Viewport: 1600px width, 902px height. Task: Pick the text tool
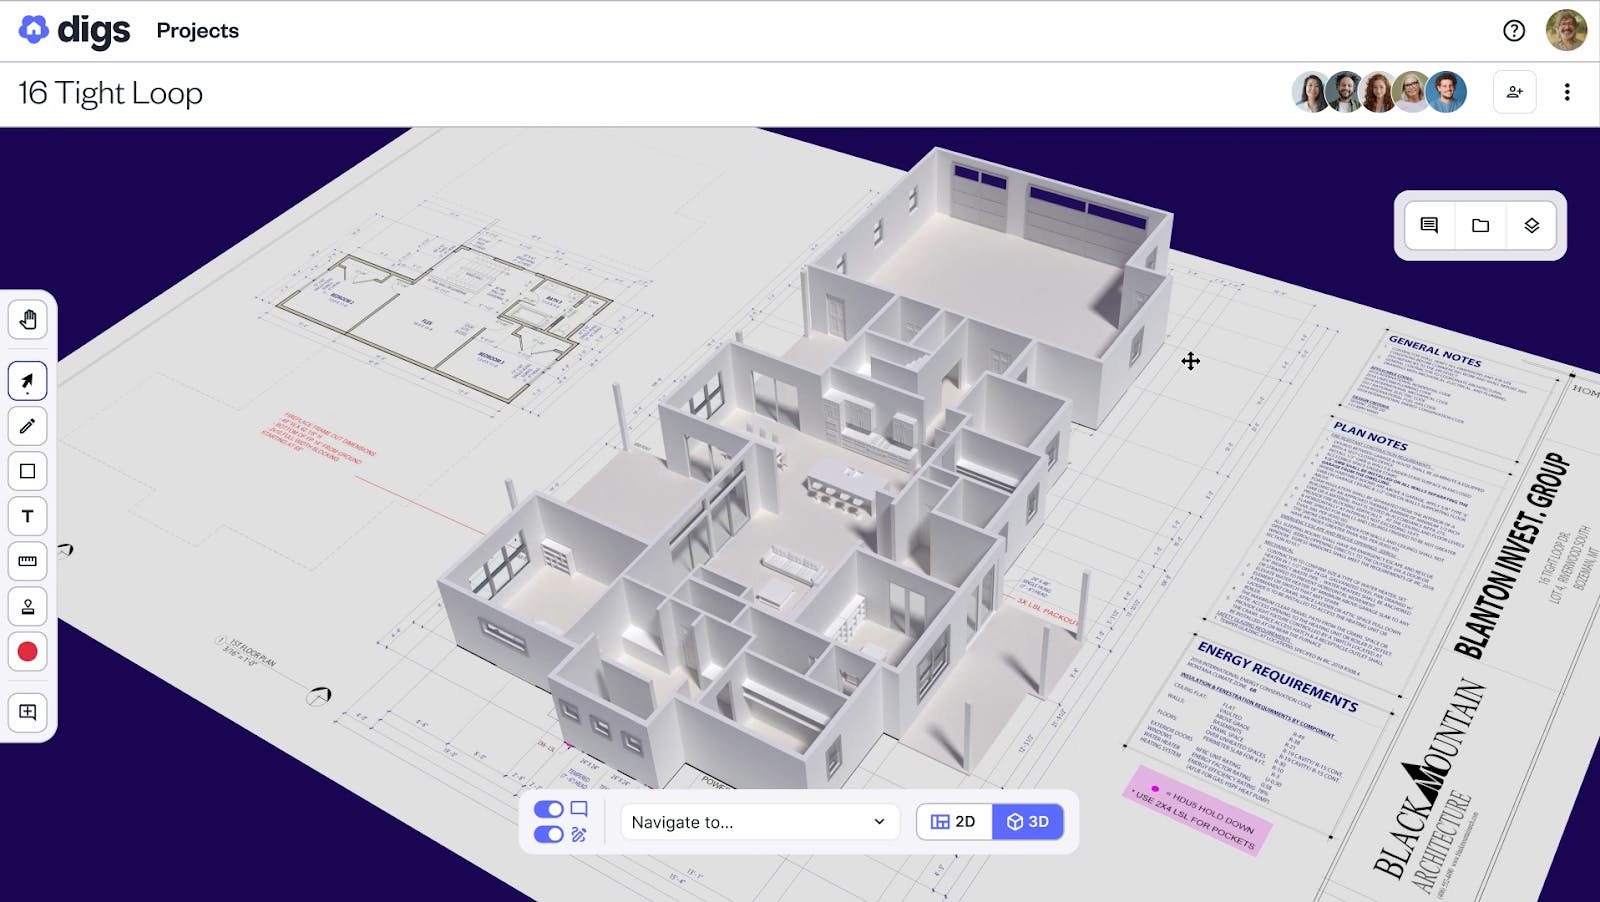(x=28, y=516)
